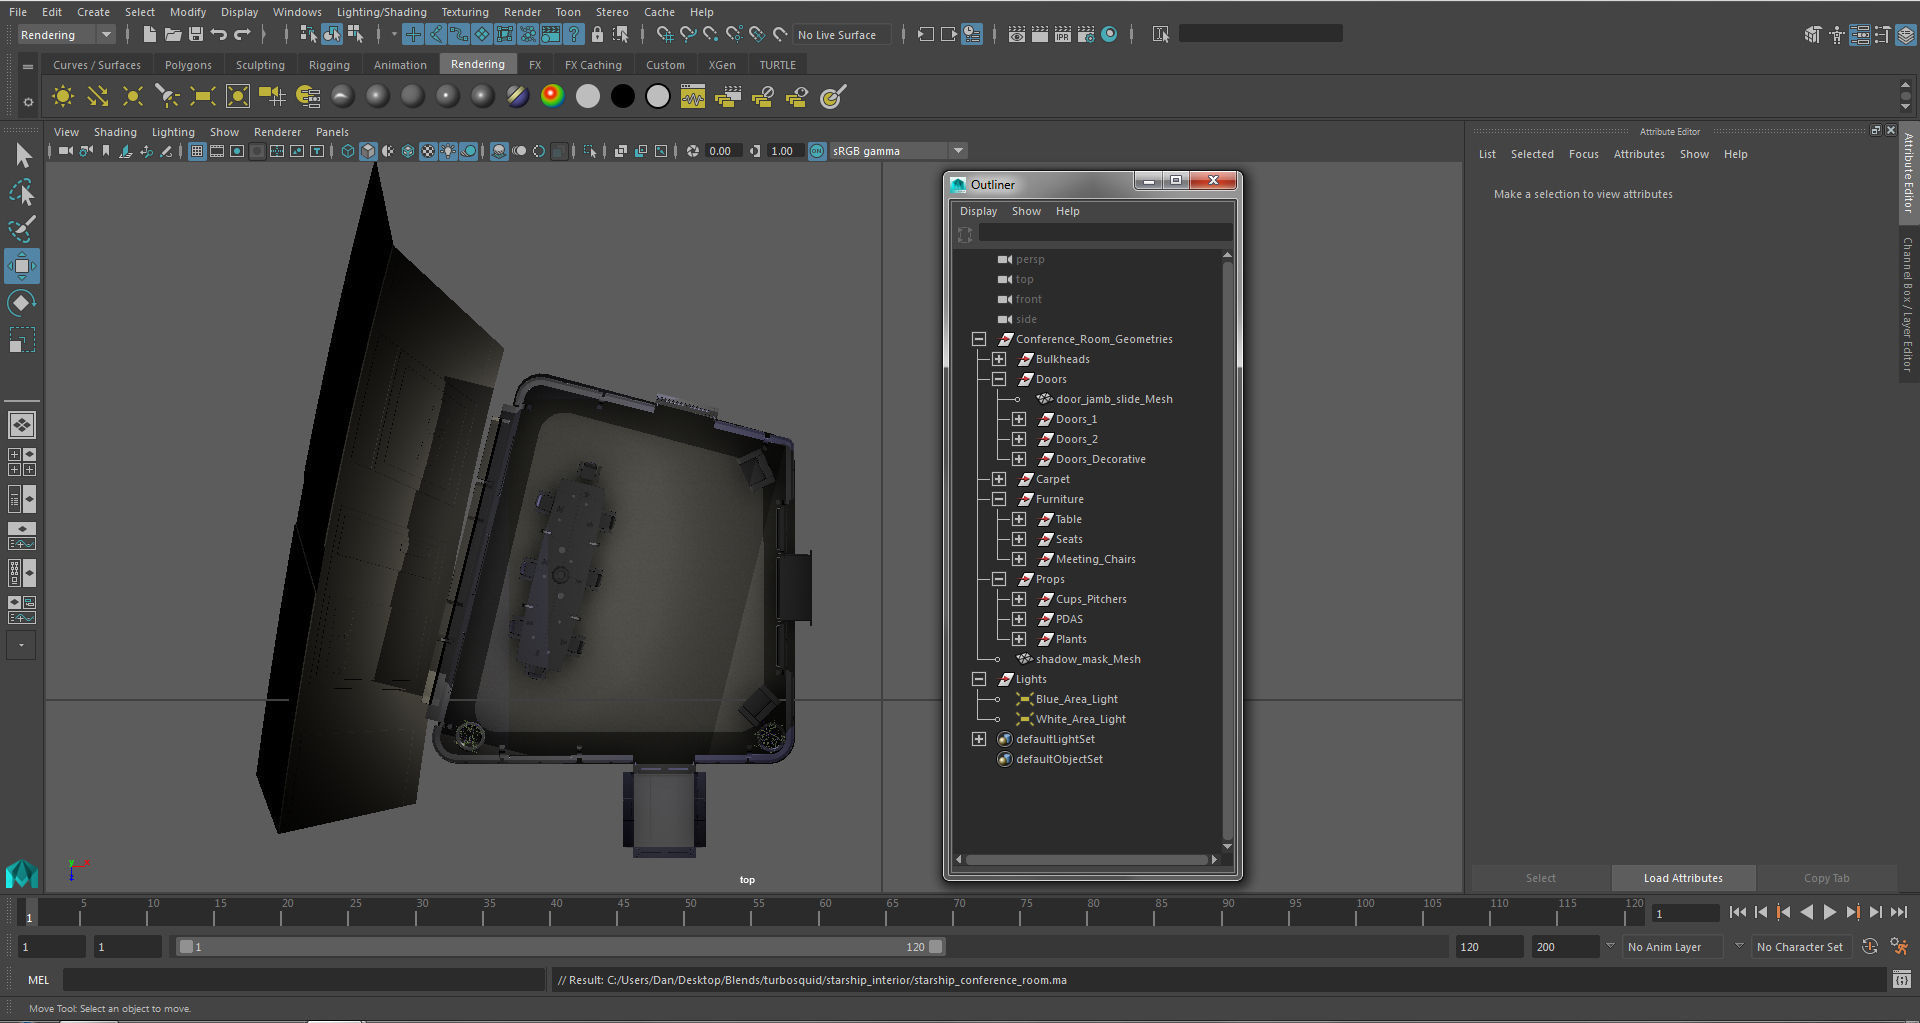
Task: Play the animation forward
Action: (x=1829, y=912)
